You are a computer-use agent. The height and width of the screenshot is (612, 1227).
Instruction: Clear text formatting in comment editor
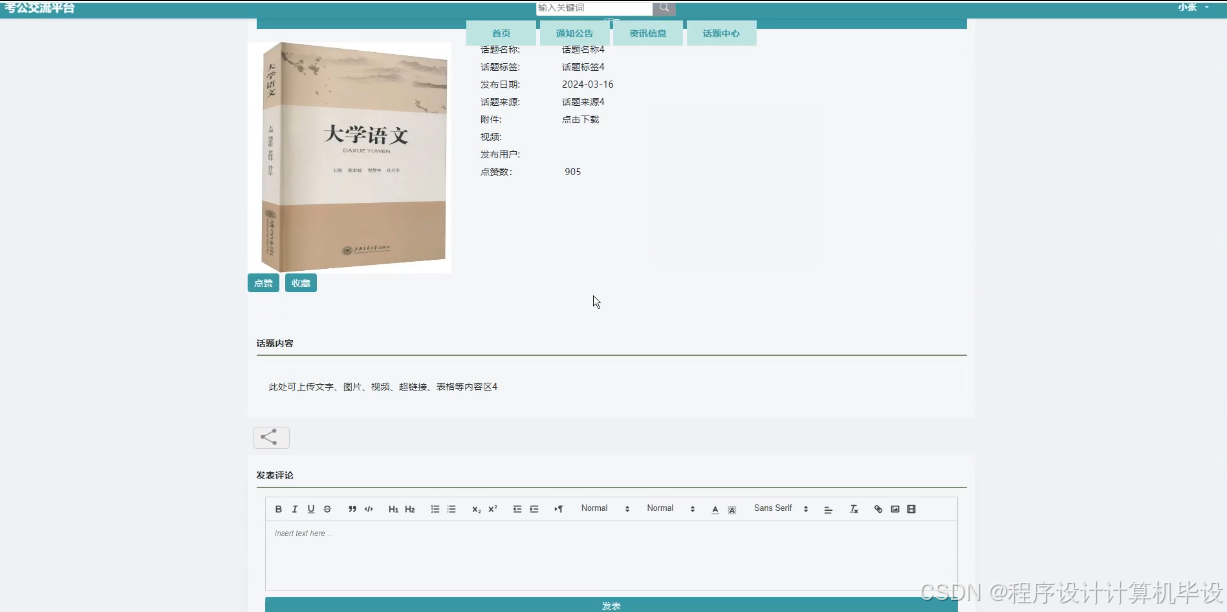coord(854,509)
